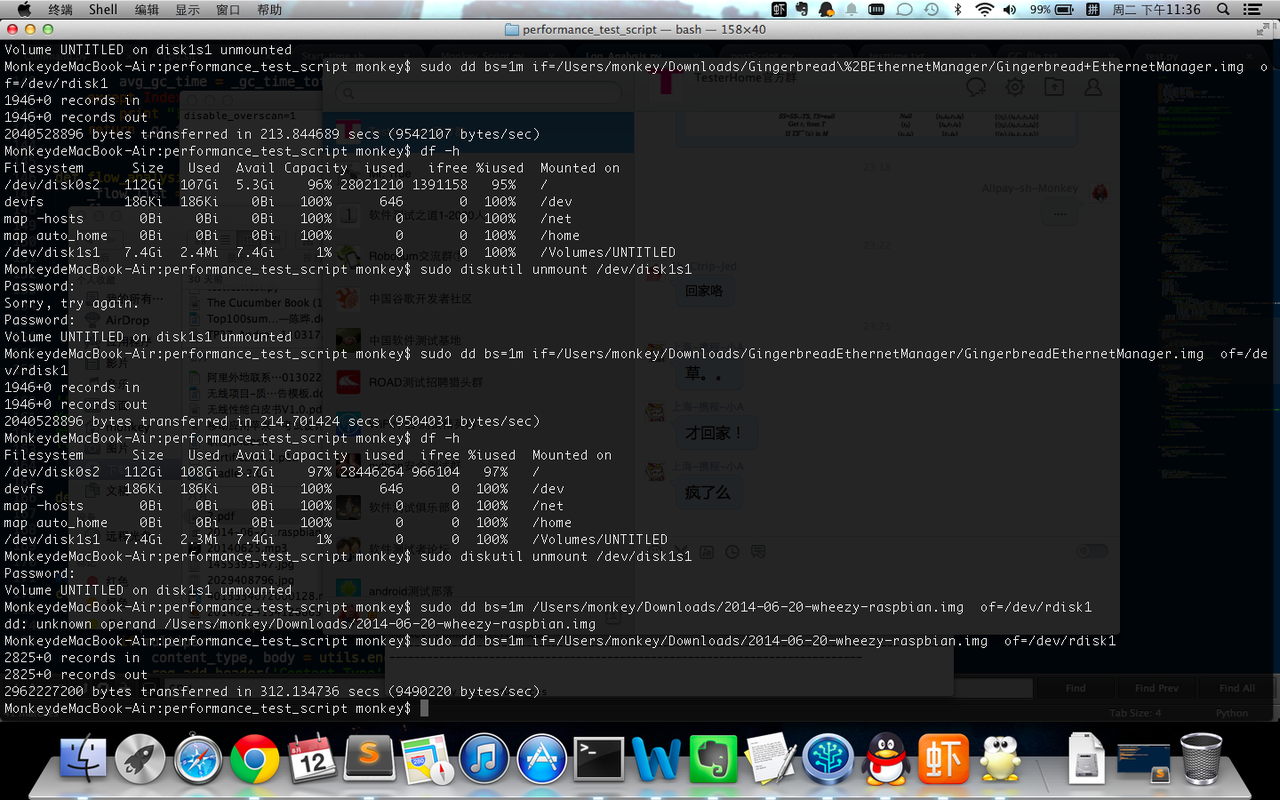The width and height of the screenshot is (1280, 800).
Task: Click the Find button in Sublime Text
Action: tap(1075, 688)
